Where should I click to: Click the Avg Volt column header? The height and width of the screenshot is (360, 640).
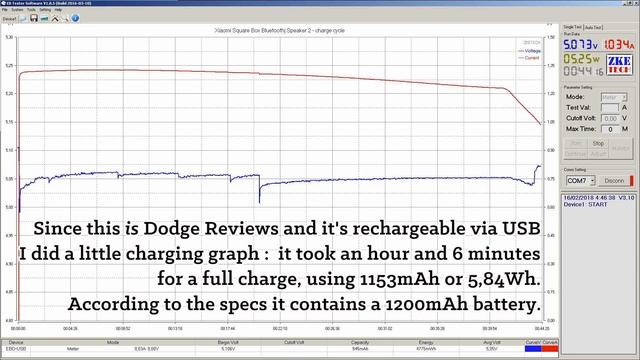492,342
